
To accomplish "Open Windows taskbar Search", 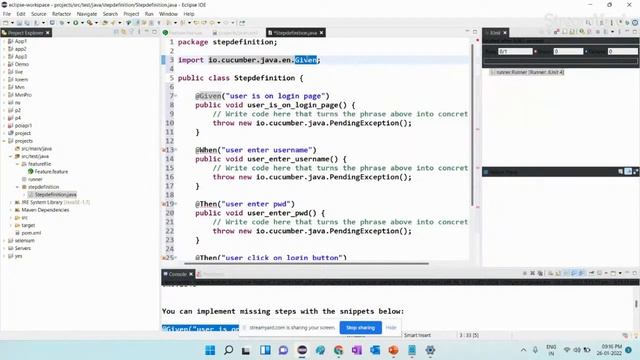I will pyautogui.click(x=229, y=350).
